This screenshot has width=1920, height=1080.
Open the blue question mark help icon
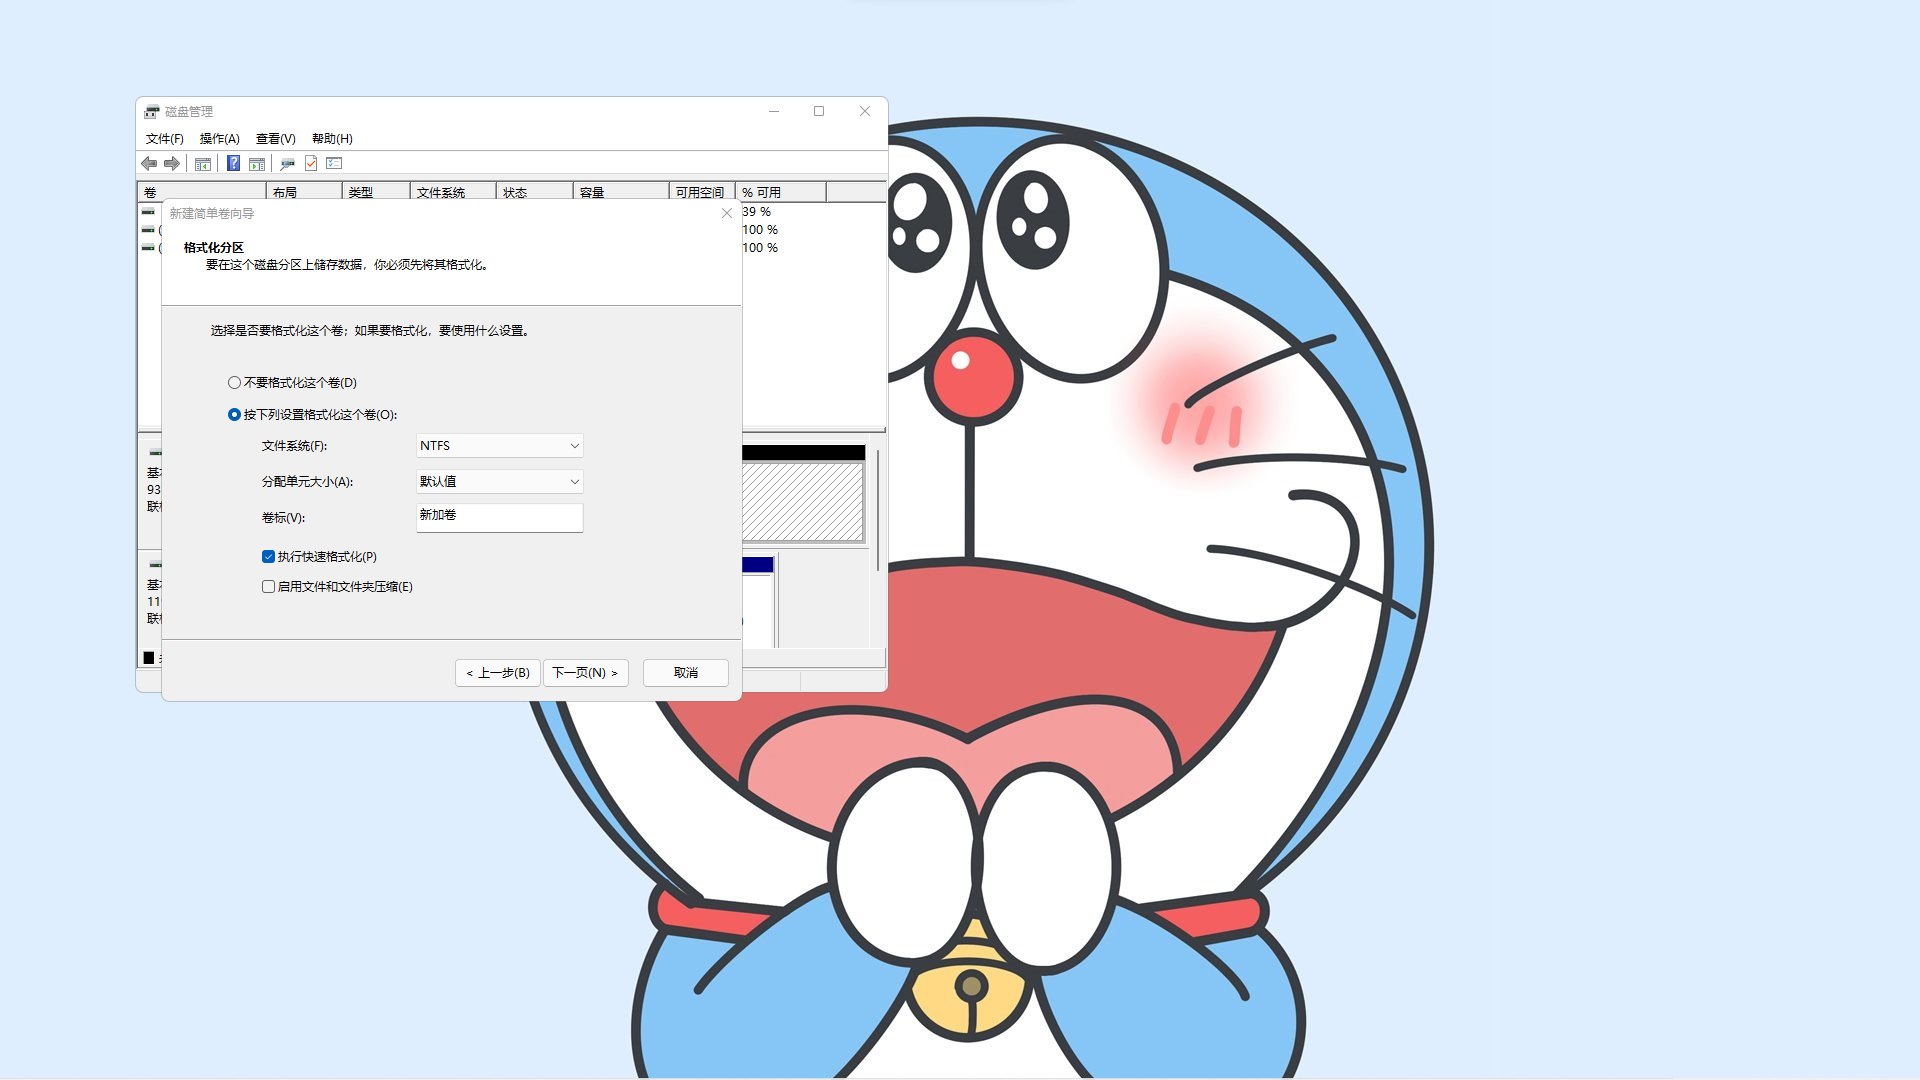point(233,163)
